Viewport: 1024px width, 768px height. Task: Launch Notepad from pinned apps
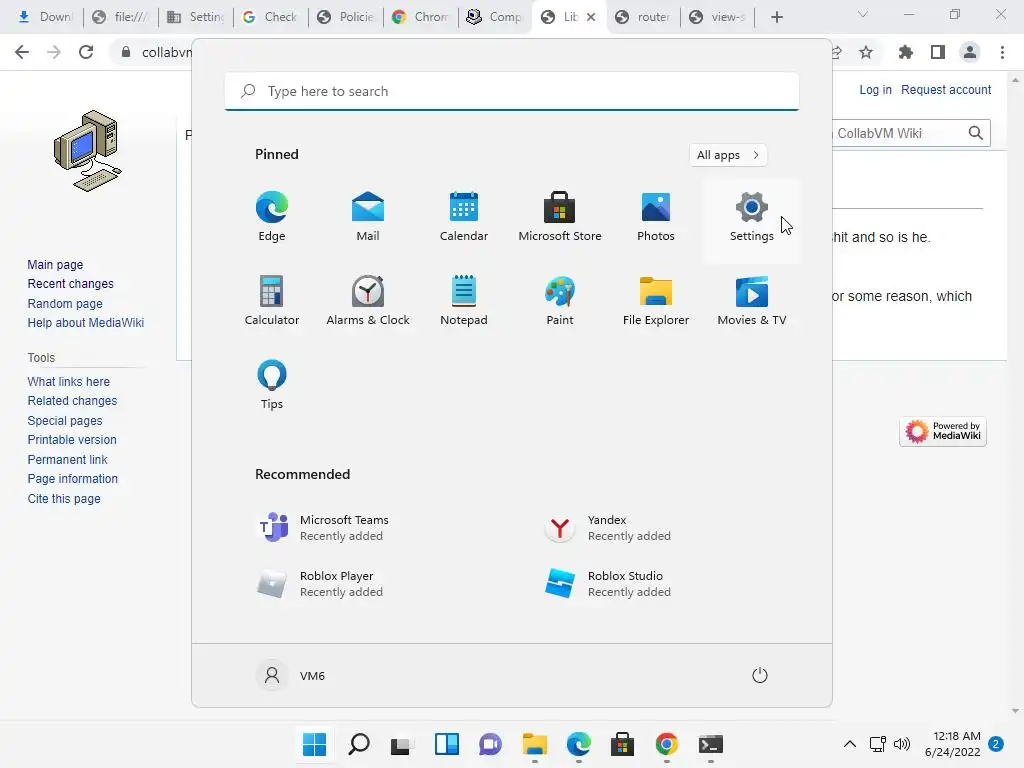464,301
